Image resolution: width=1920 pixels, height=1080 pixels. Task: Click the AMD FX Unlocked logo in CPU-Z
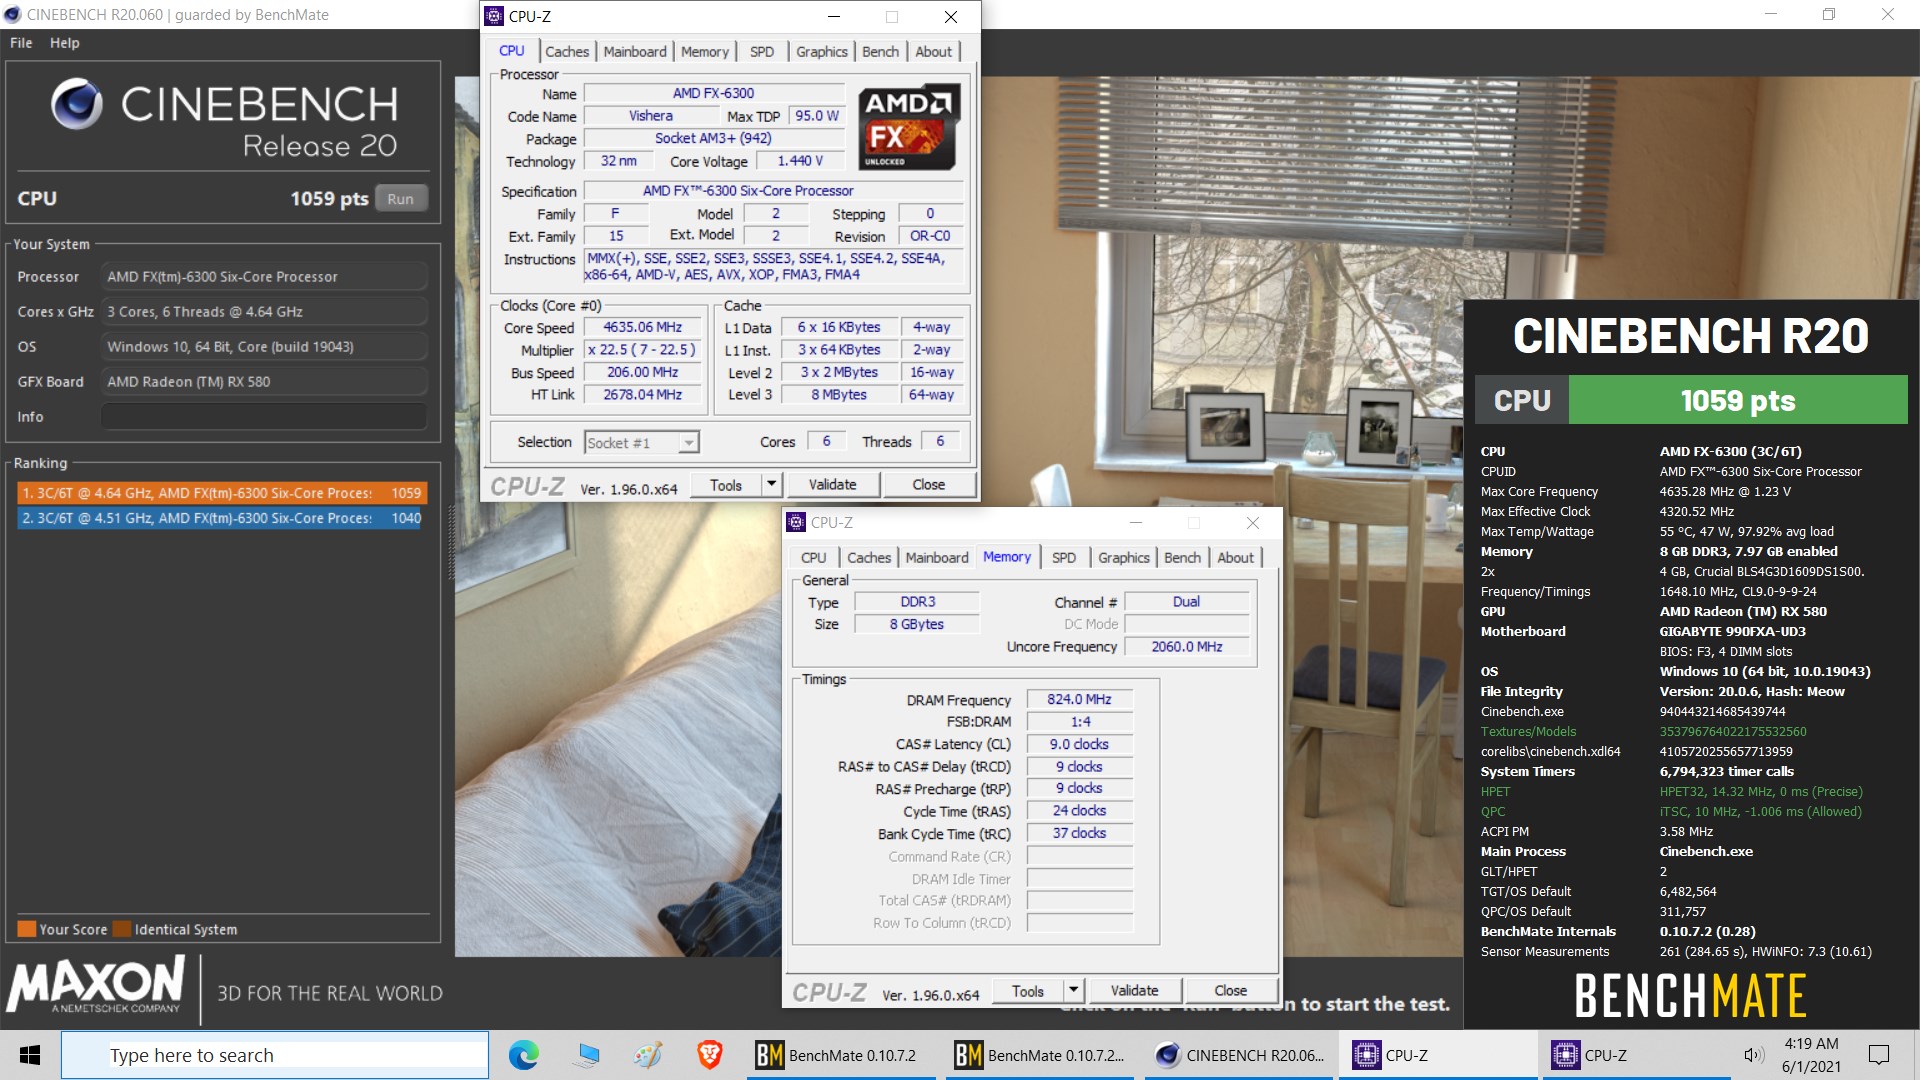click(909, 127)
